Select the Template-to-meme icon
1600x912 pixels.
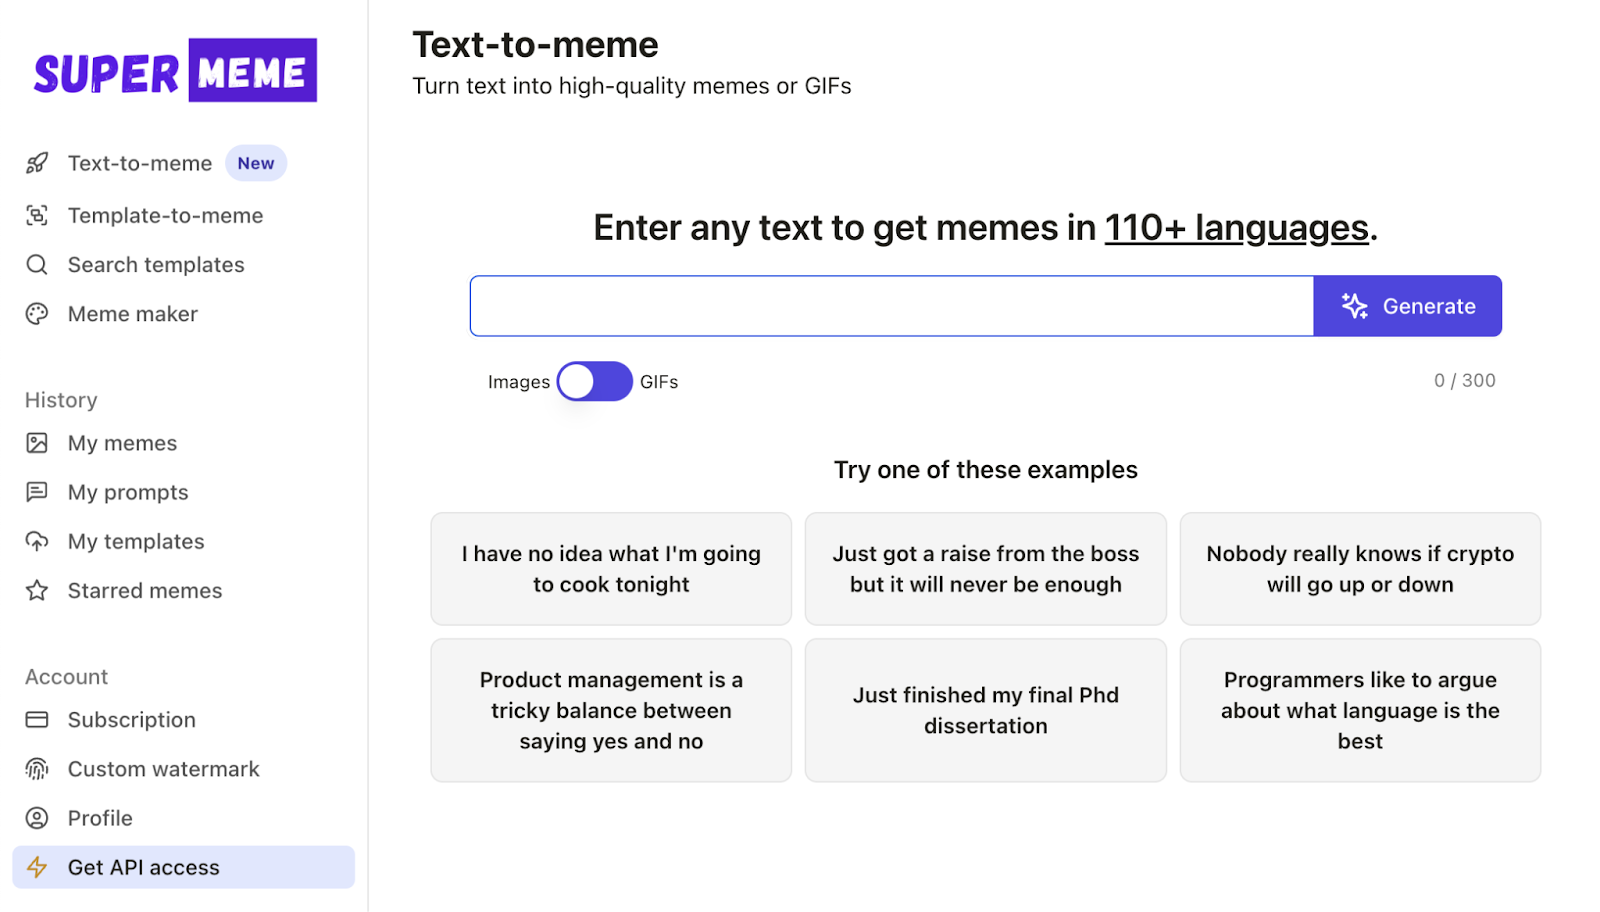pyautogui.click(x=37, y=215)
